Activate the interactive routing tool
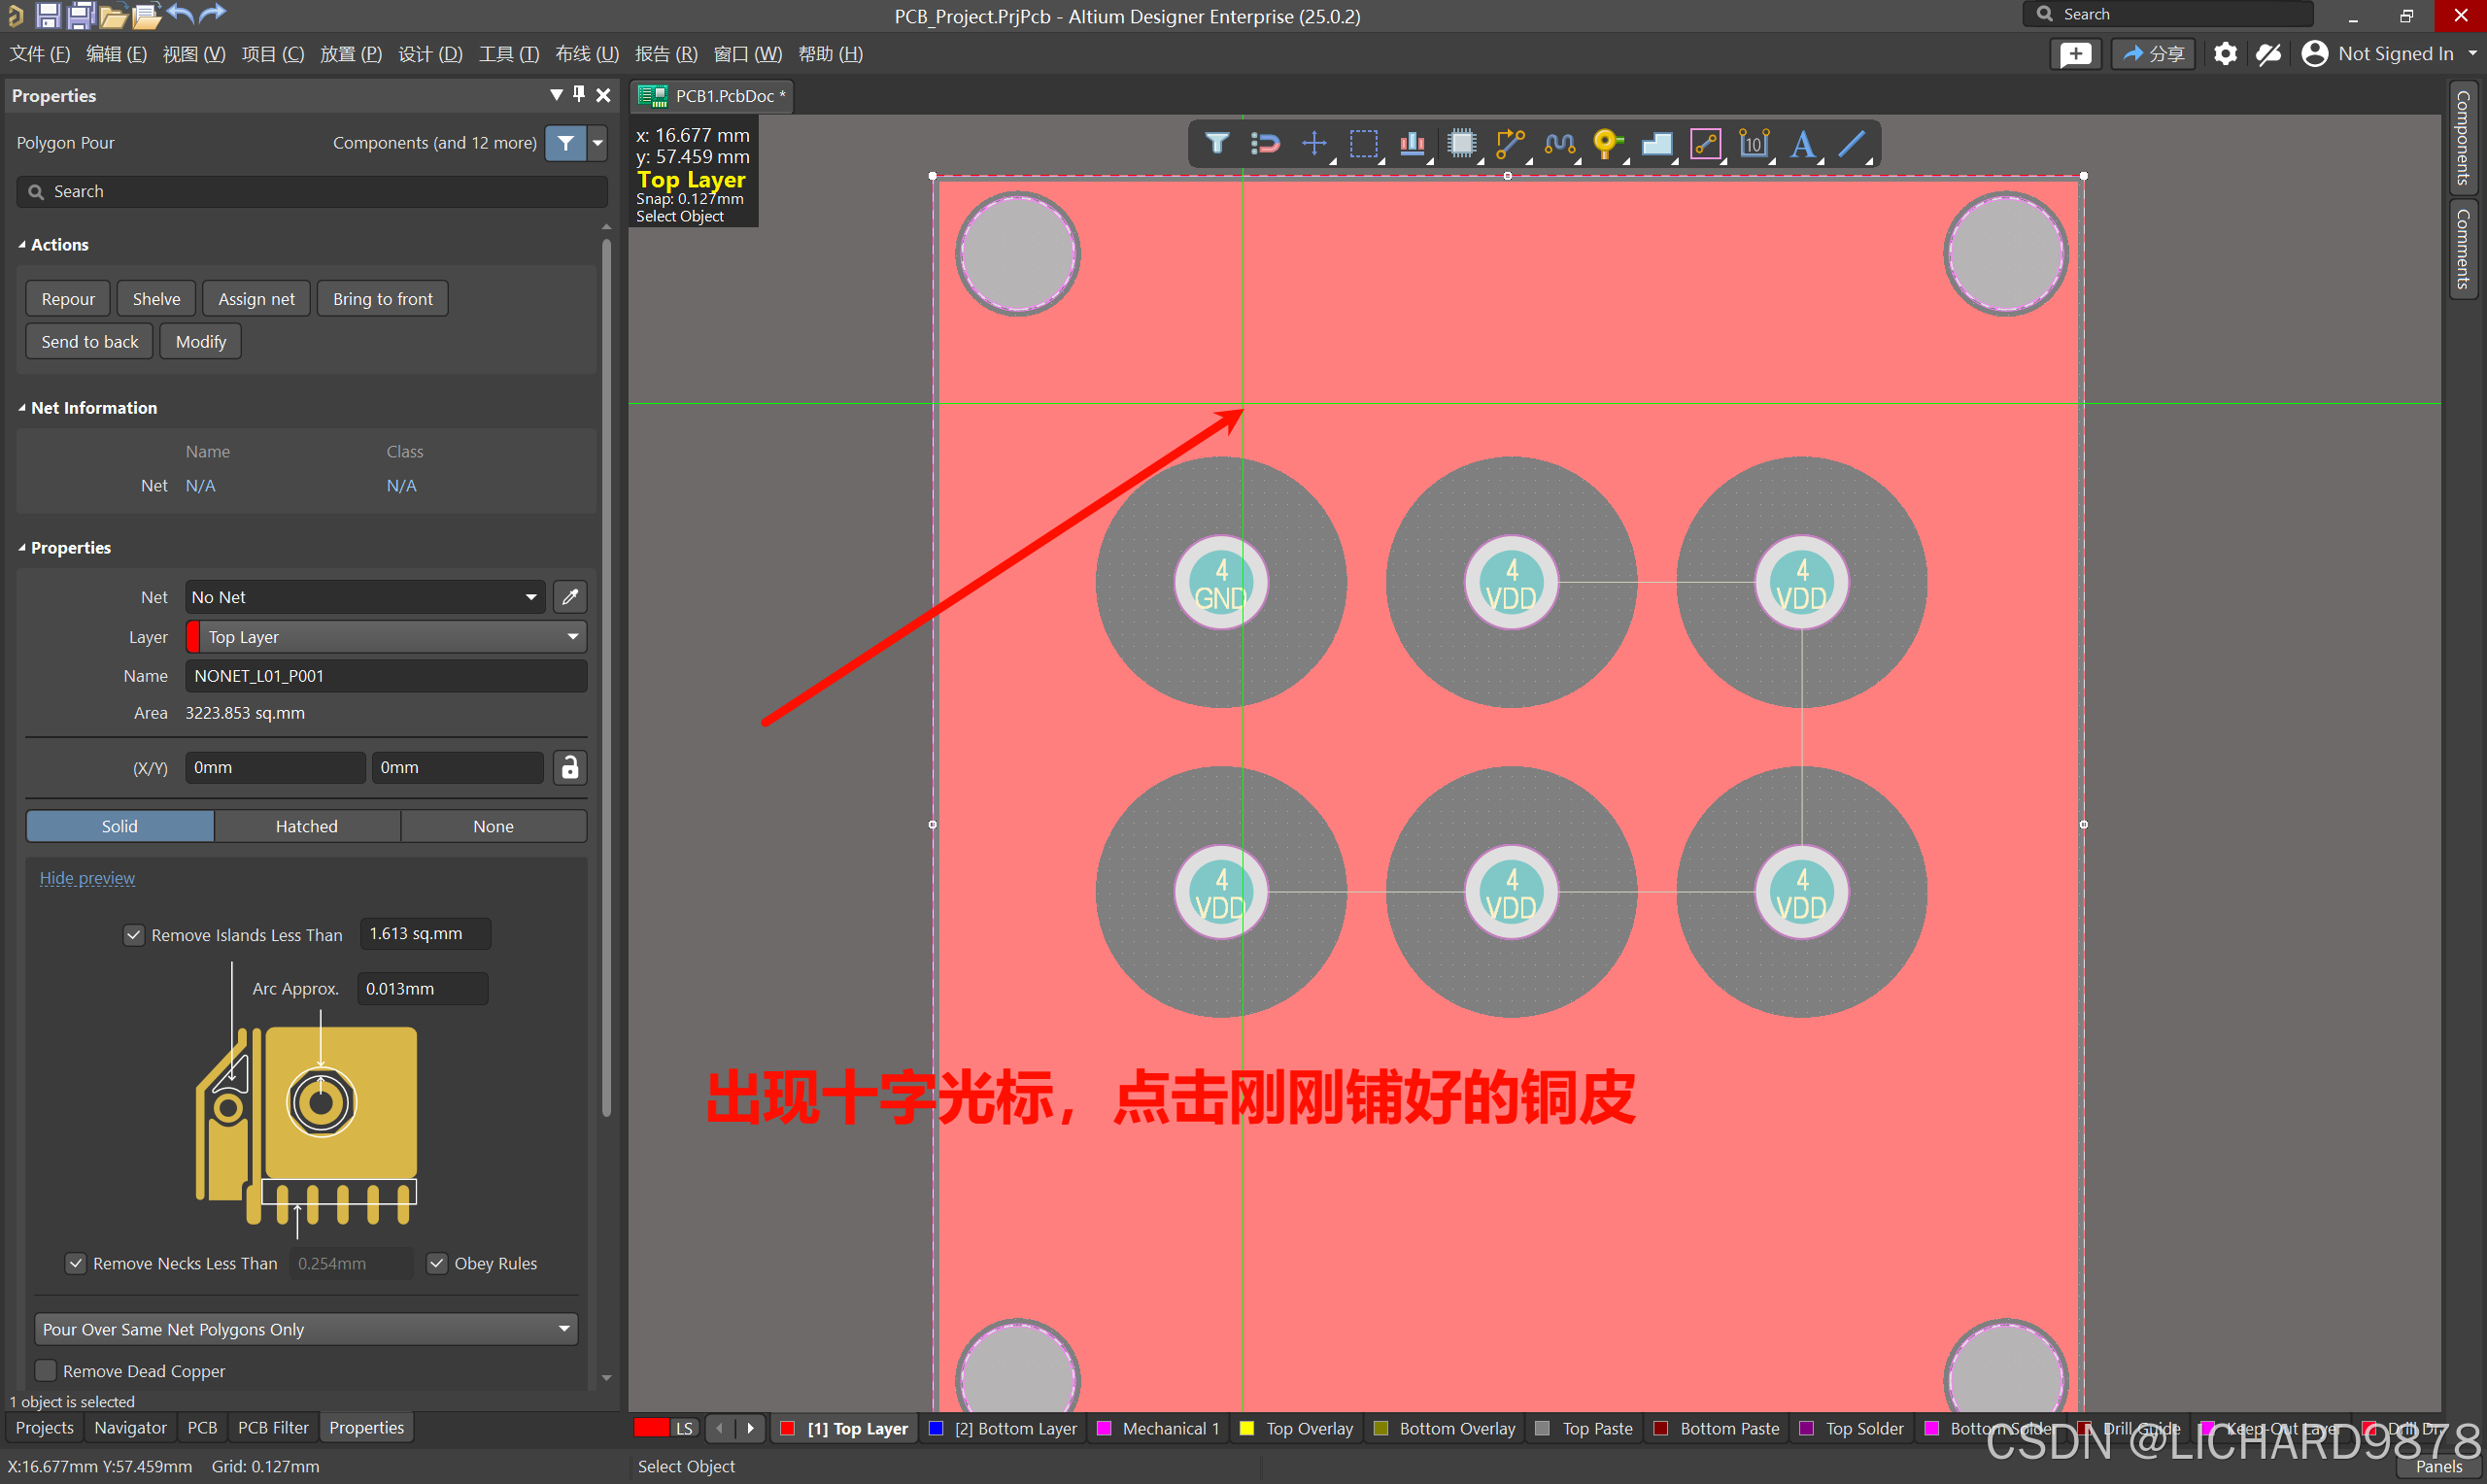 (1509, 143)
